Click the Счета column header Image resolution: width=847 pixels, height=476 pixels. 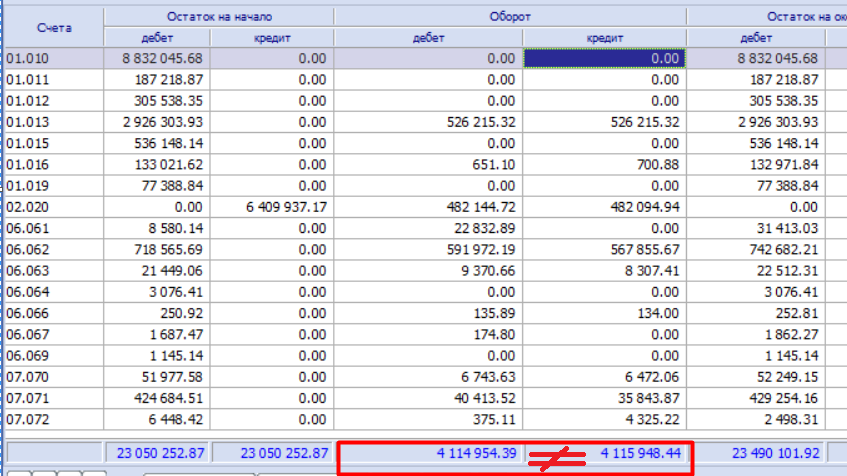pos(54,28)
